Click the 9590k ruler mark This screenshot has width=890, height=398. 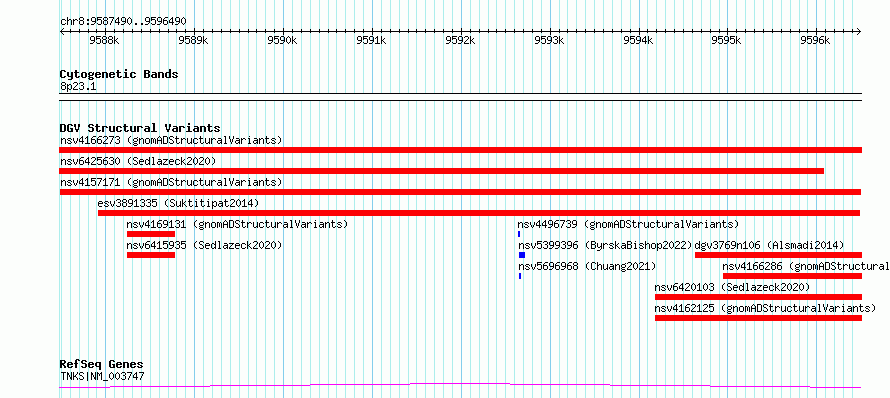pos(283,41)
